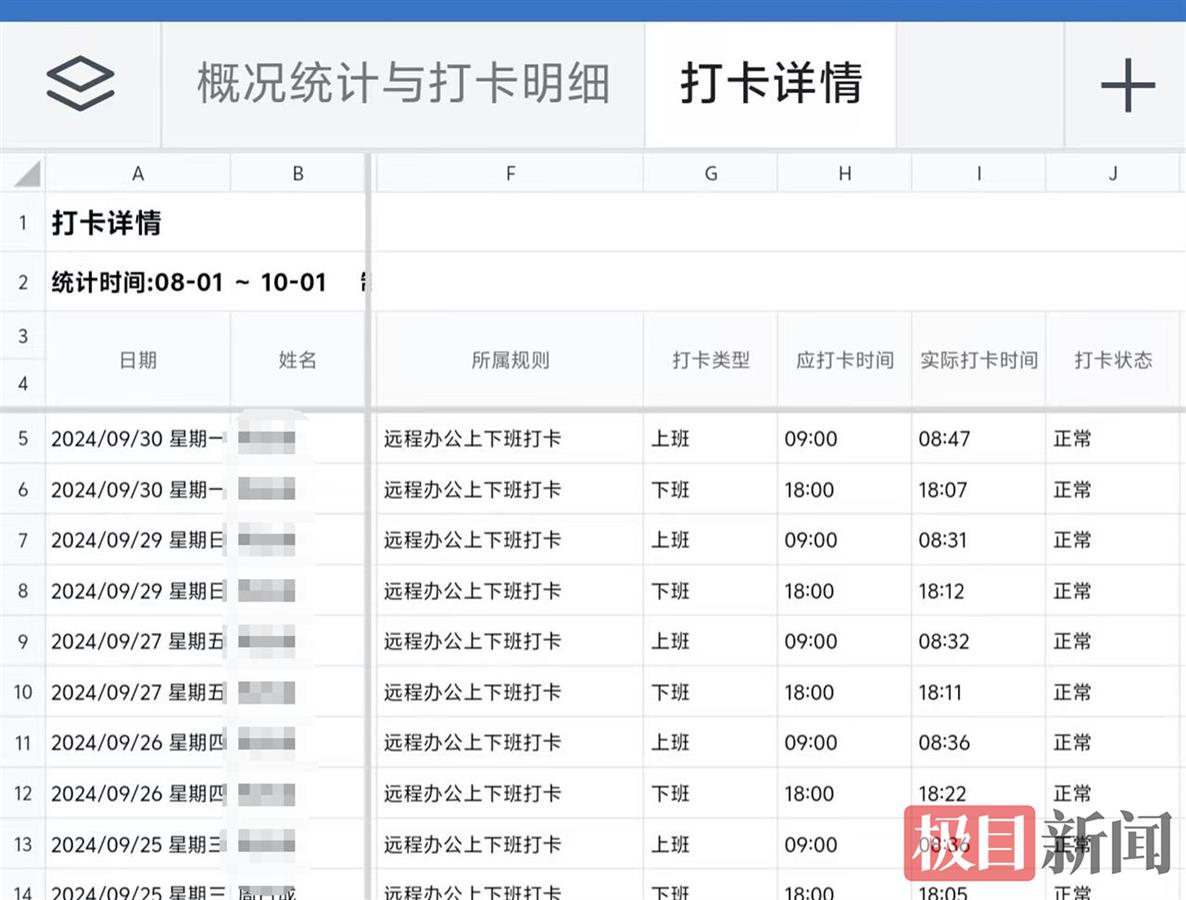Click the actual time cell 08:47
The width and height of the screenshot is (1186, 900).
944,439
